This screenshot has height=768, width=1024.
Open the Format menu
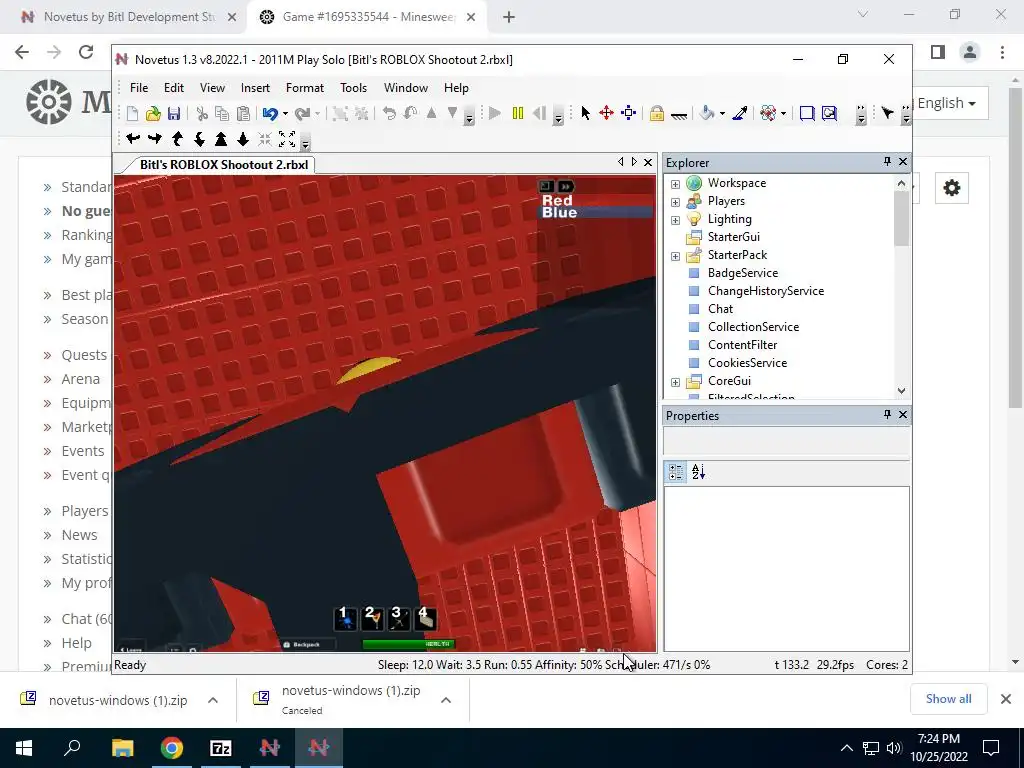[x=305, y=88]
